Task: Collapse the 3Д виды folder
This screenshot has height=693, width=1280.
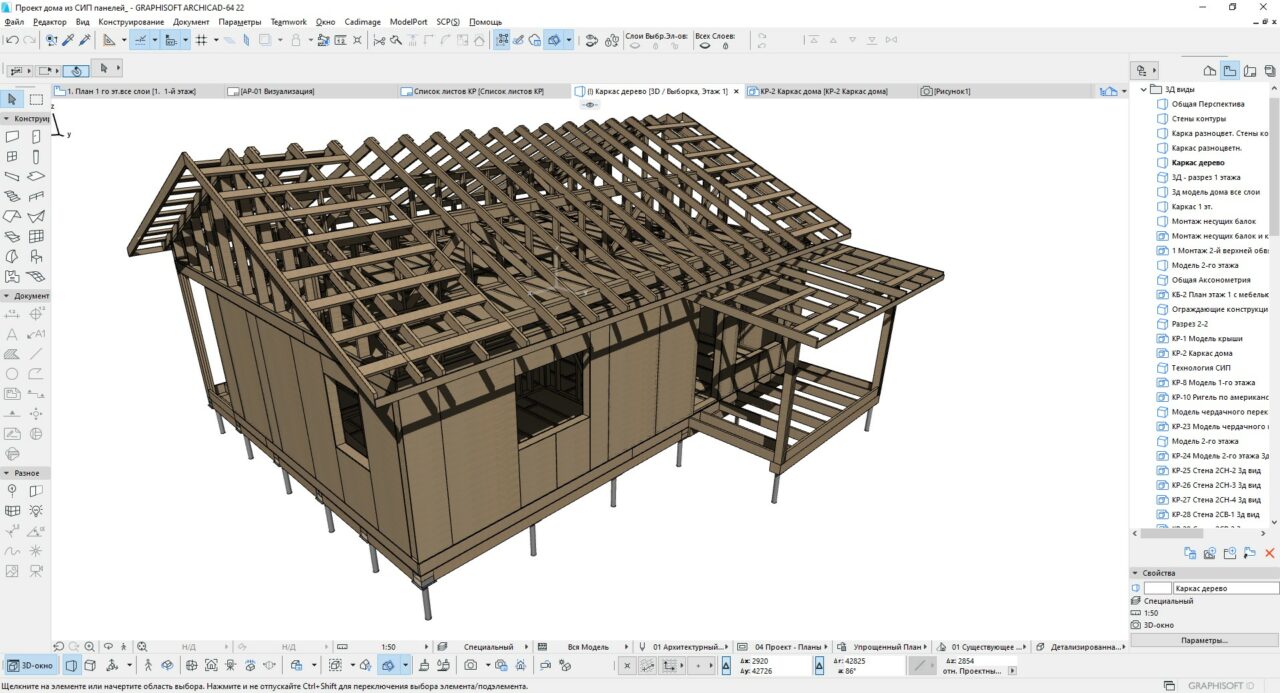Action: pos(1144,90)
